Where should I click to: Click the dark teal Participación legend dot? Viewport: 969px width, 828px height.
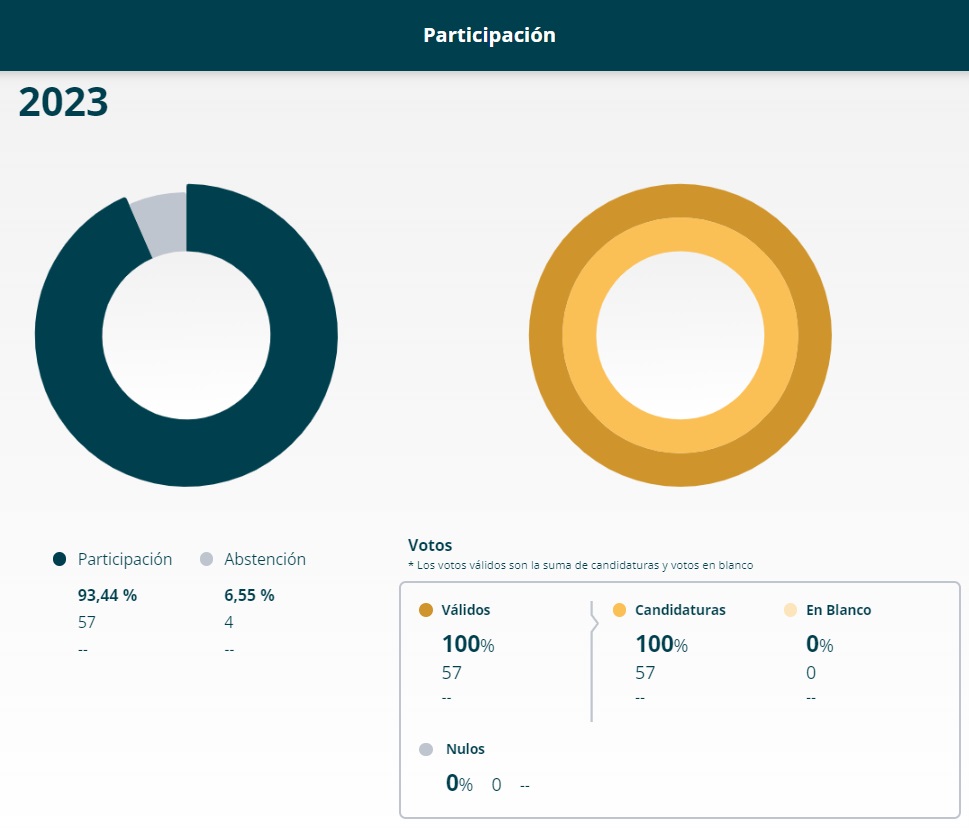pyautogui.click(x=60, y=560)
